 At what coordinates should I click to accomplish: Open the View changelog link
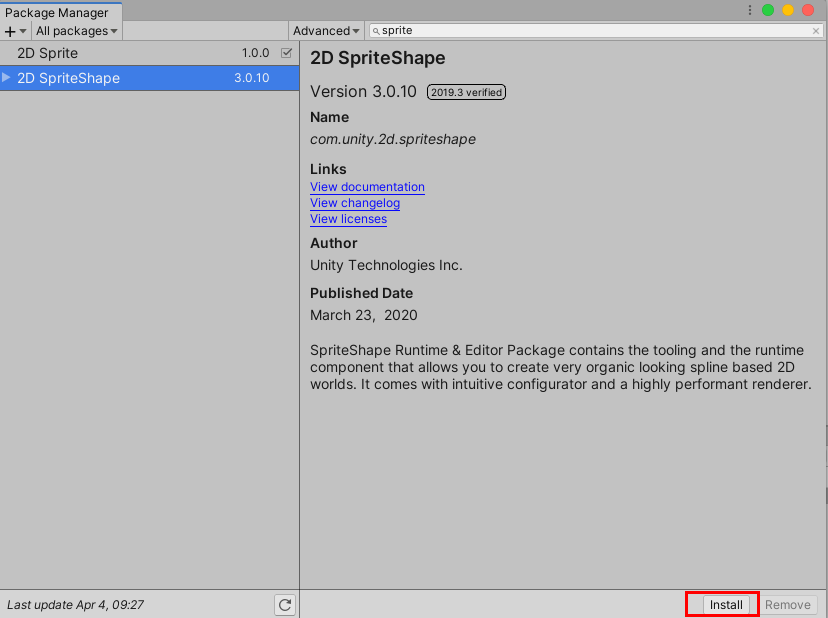[354, 203]
